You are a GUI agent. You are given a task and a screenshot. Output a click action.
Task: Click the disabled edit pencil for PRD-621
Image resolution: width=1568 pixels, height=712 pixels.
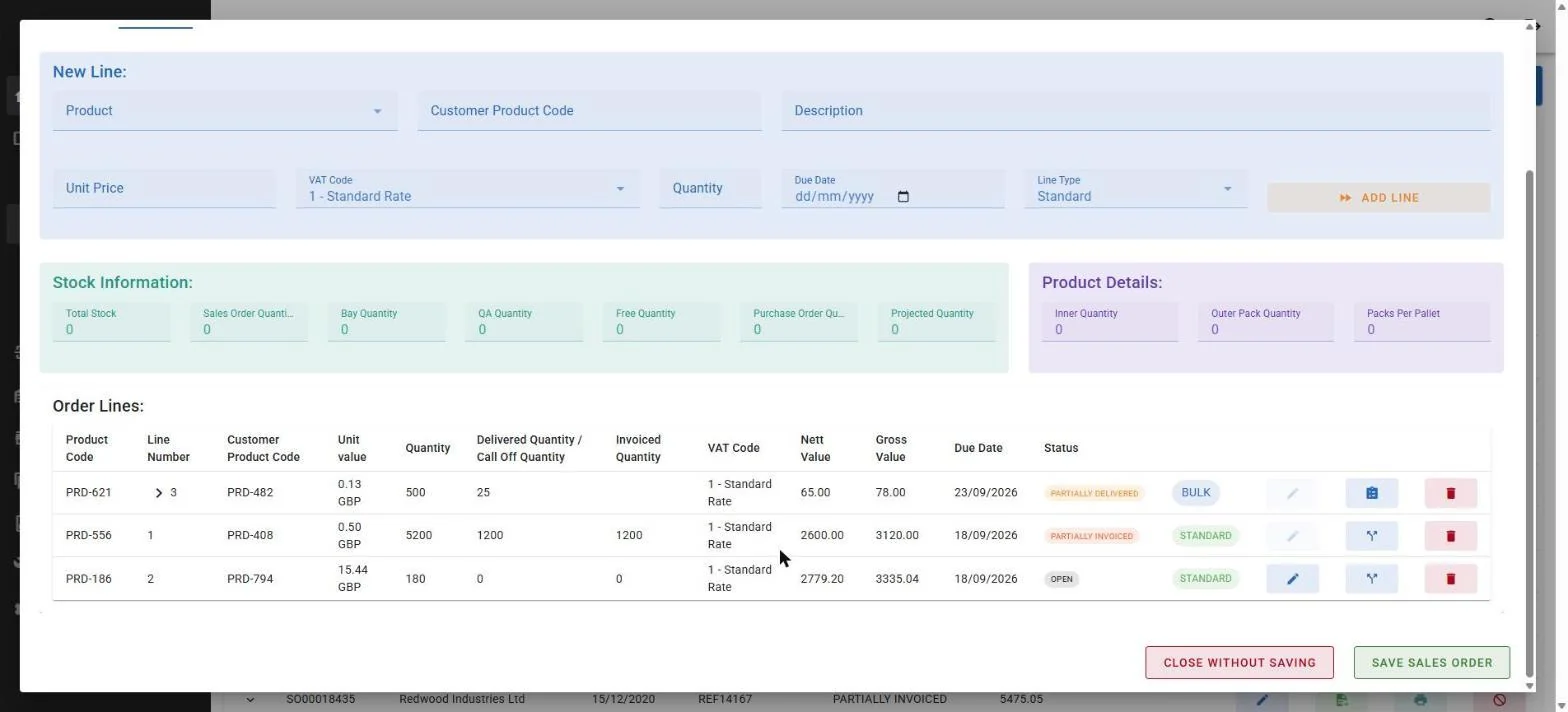1292,493
